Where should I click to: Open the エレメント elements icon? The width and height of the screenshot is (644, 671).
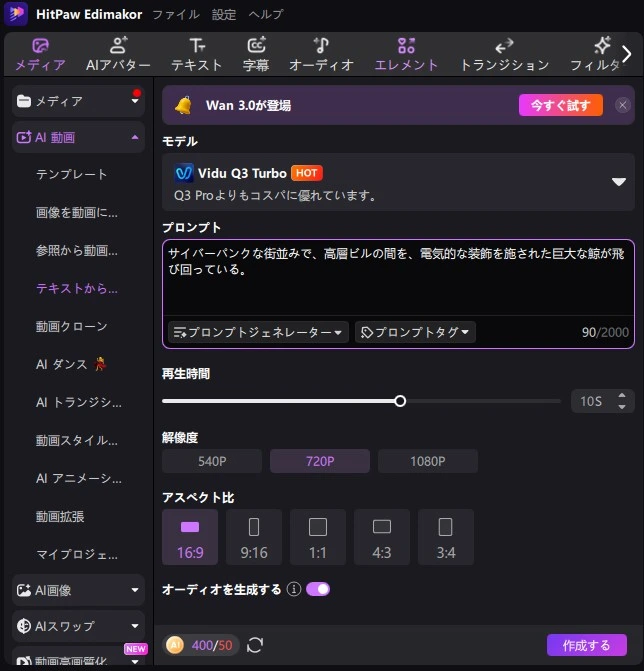click(406, 46)
